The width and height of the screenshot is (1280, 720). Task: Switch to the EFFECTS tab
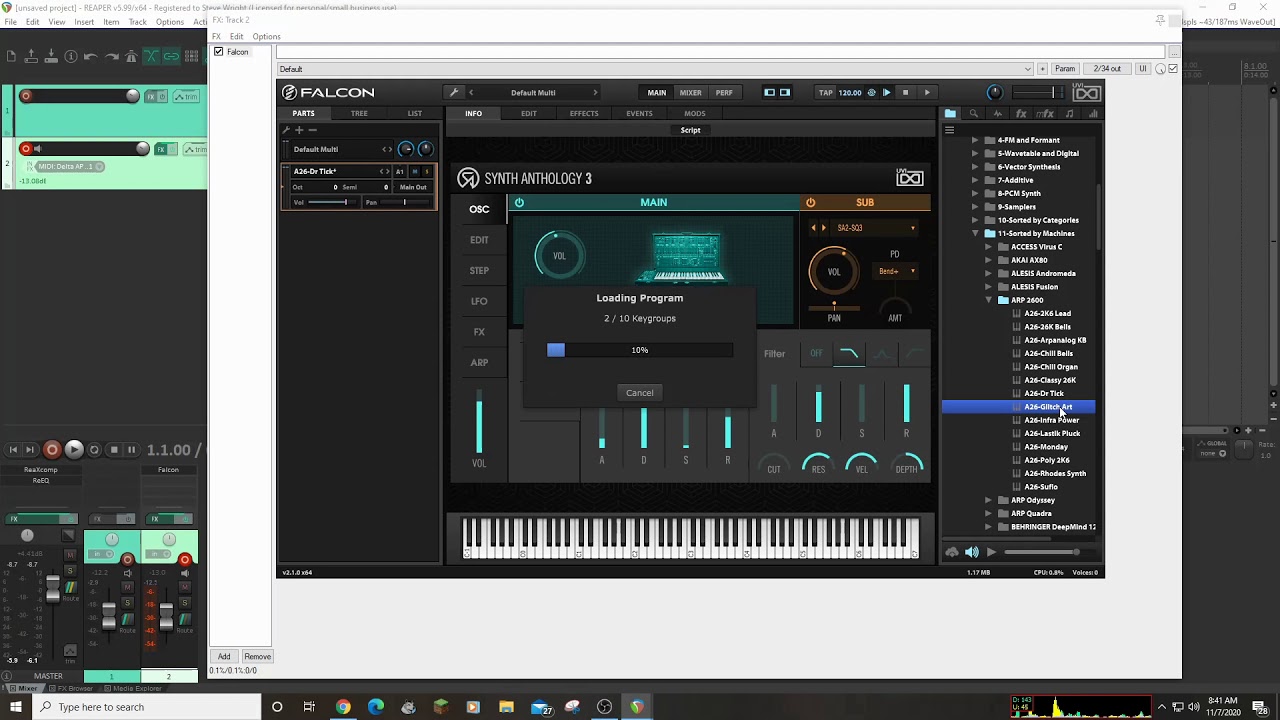tap(584, 113)
